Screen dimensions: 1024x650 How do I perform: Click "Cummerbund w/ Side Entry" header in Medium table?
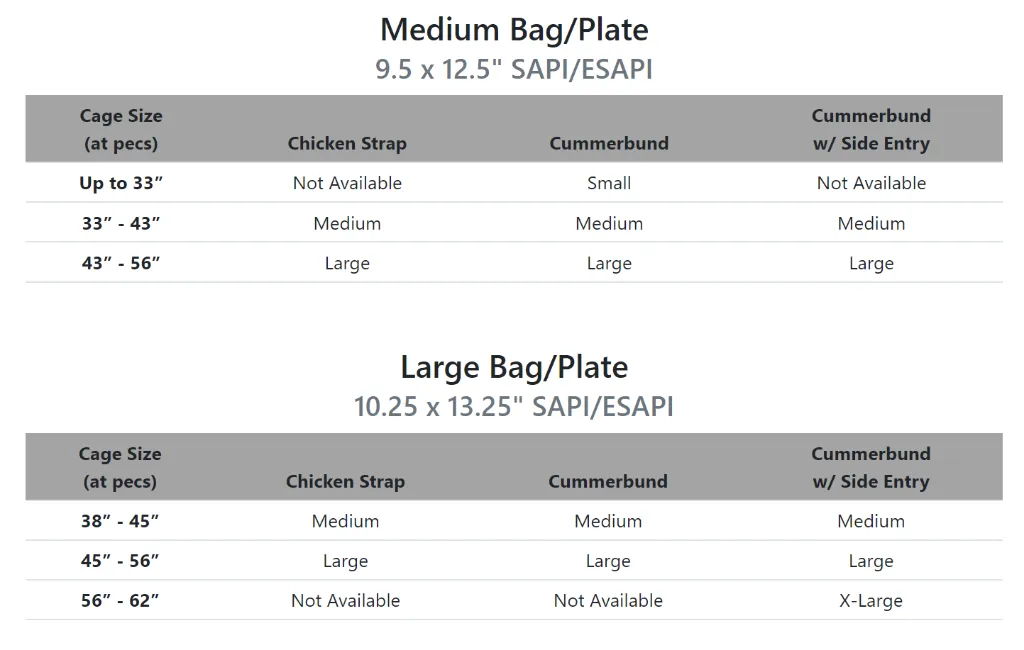point(871,129)
